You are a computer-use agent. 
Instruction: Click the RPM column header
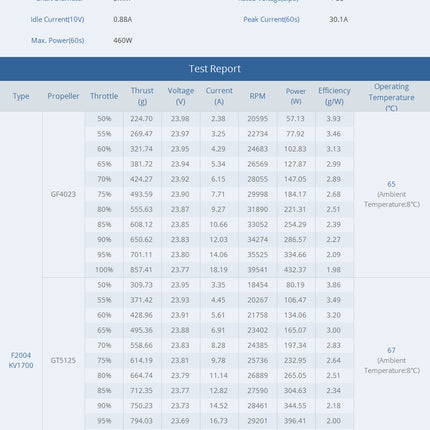click(x=258, y=96)
